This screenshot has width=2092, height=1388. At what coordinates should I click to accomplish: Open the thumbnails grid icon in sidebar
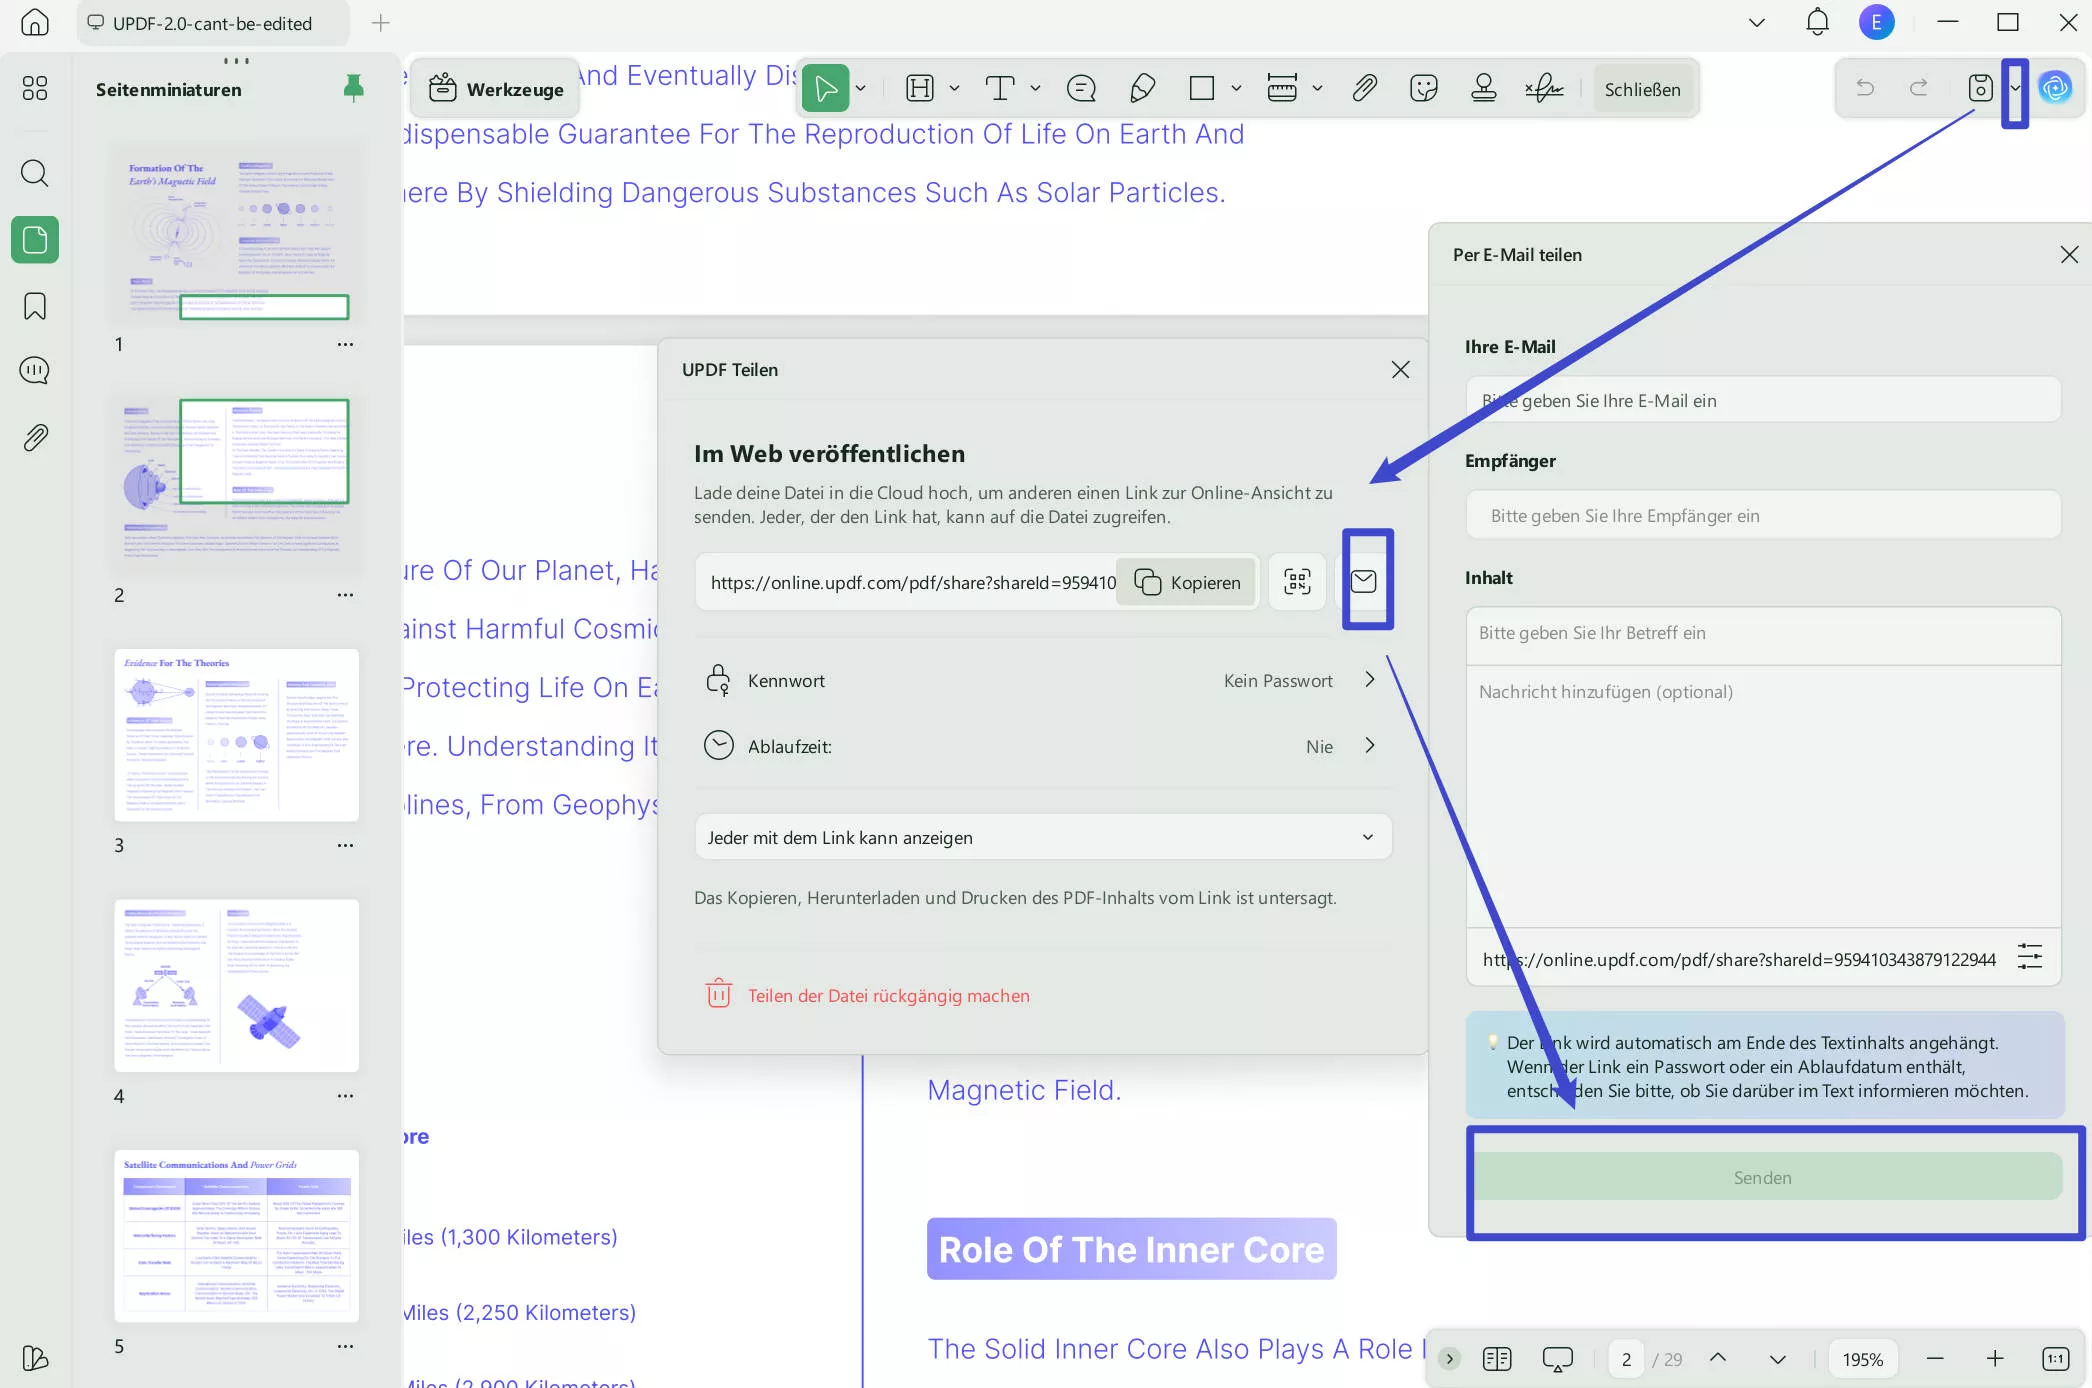(35, 89)
